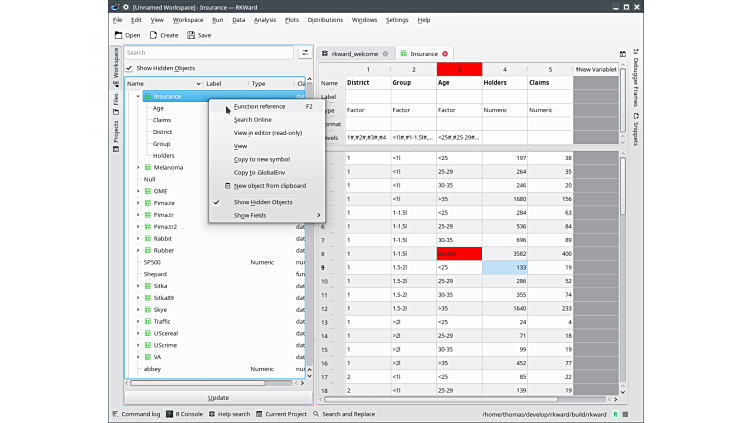This screenshot has width=752, height=423.
Task: Collapse the Insurance tree node
Action: [138, 96]
